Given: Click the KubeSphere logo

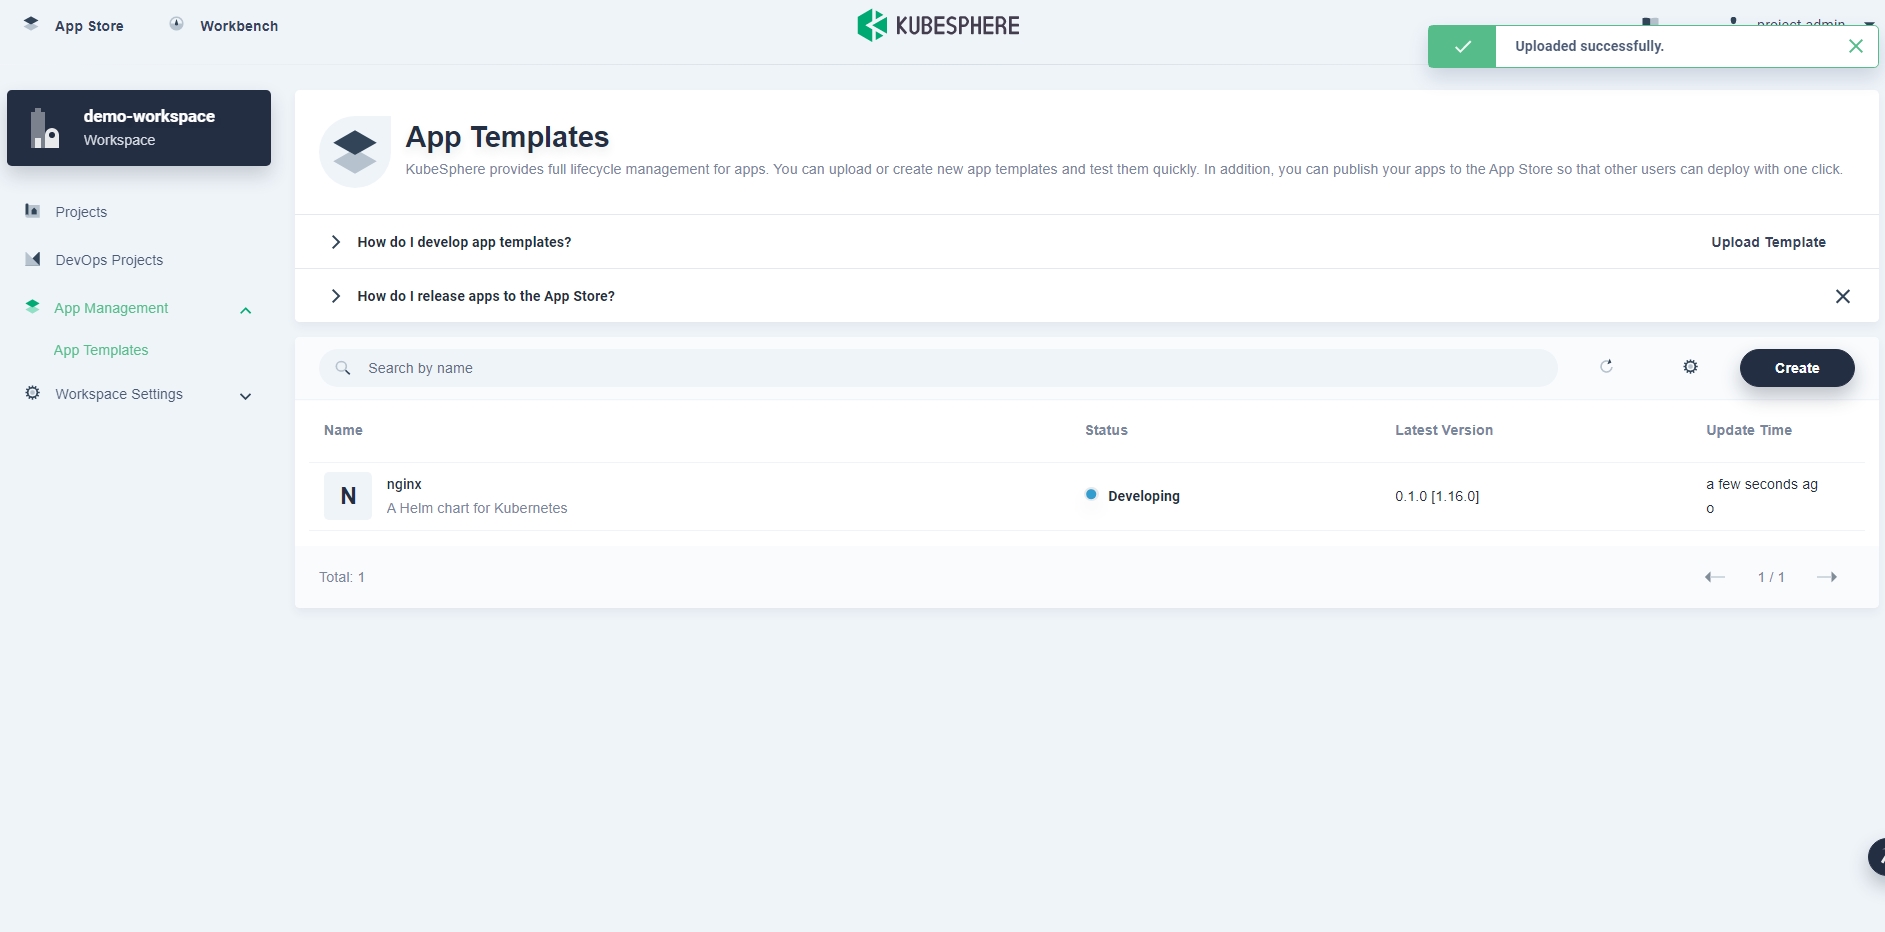Looking at the screenshot, I should coord(938,26).
